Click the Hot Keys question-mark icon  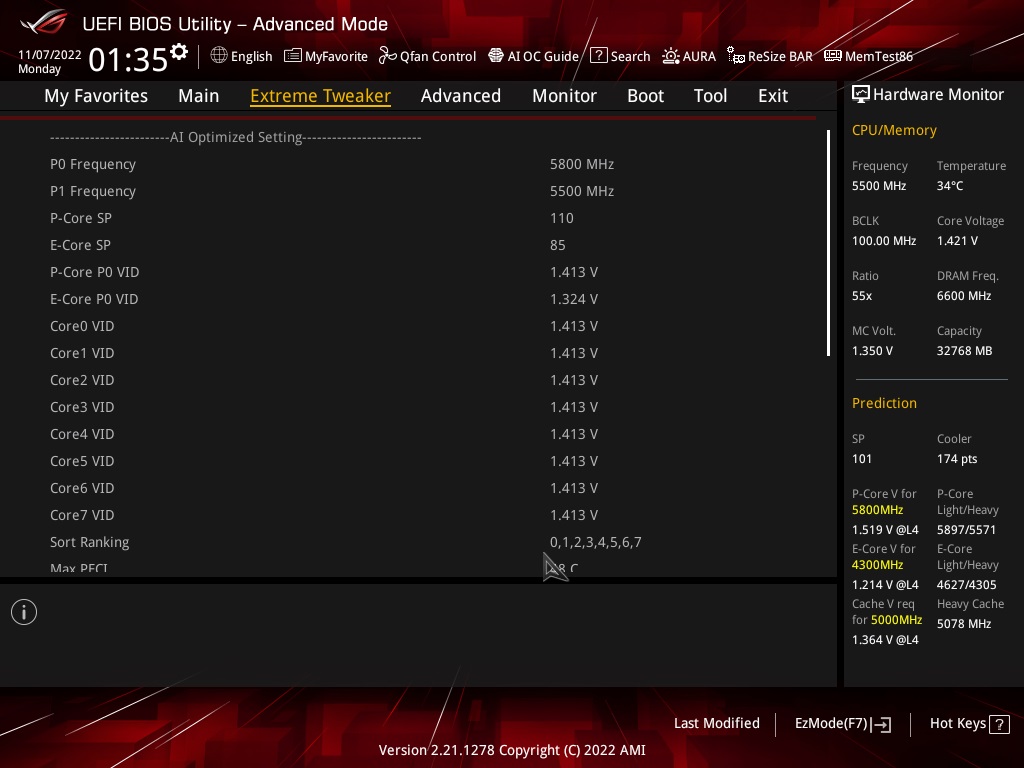999,724
